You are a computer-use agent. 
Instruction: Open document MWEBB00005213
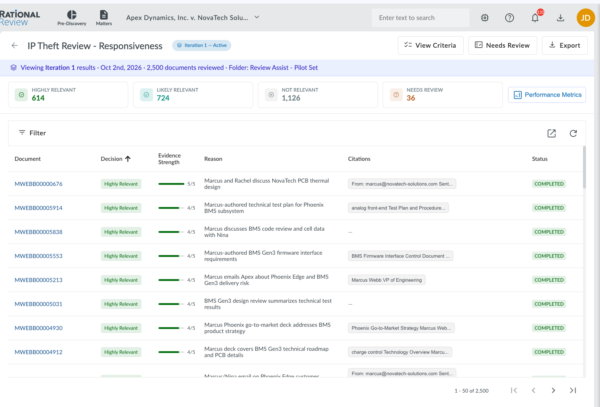point(38,280)
